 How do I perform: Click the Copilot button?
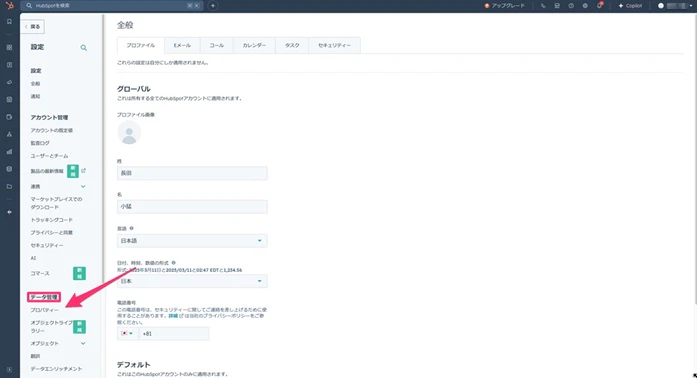pyautogui.click(x=630, y=6)
